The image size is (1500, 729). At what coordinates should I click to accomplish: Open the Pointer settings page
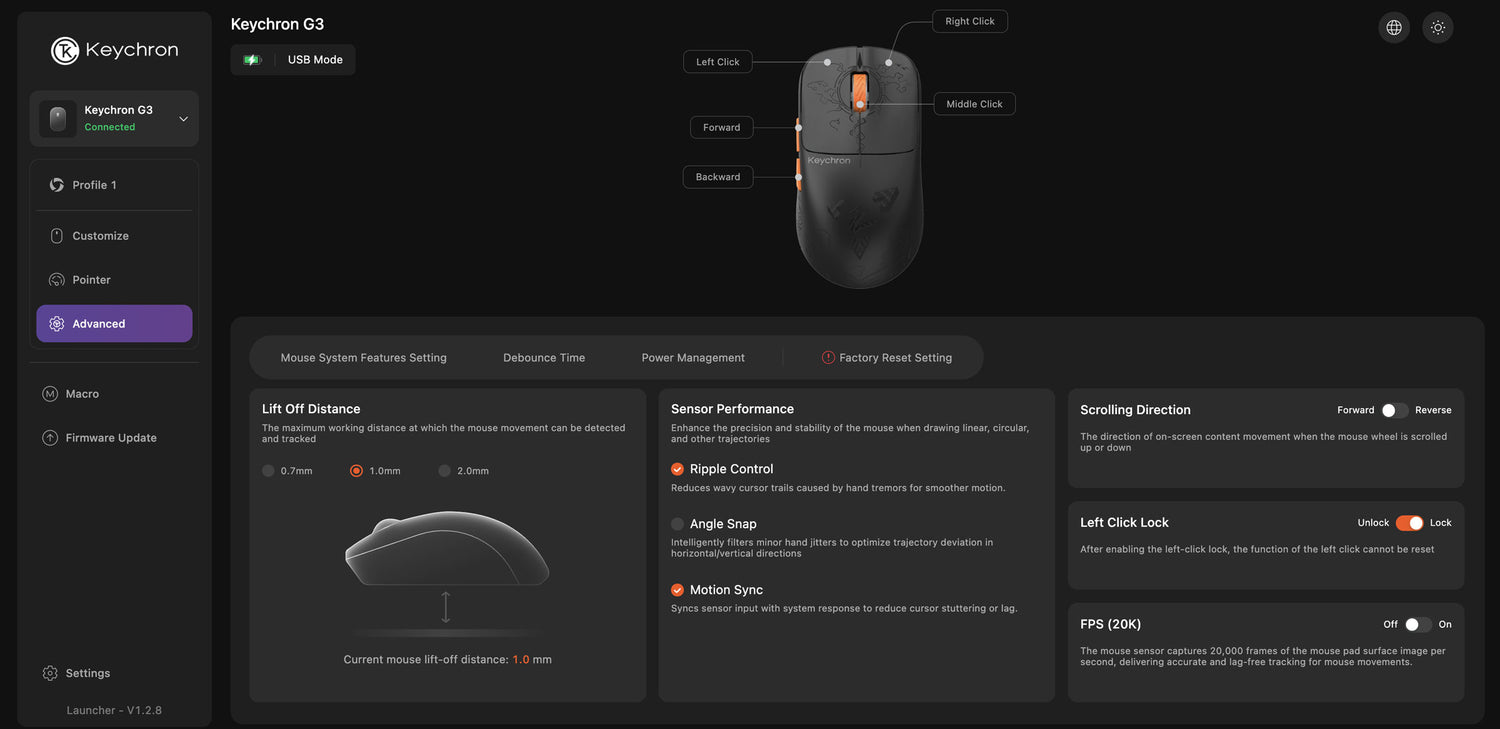pos(91,280)
